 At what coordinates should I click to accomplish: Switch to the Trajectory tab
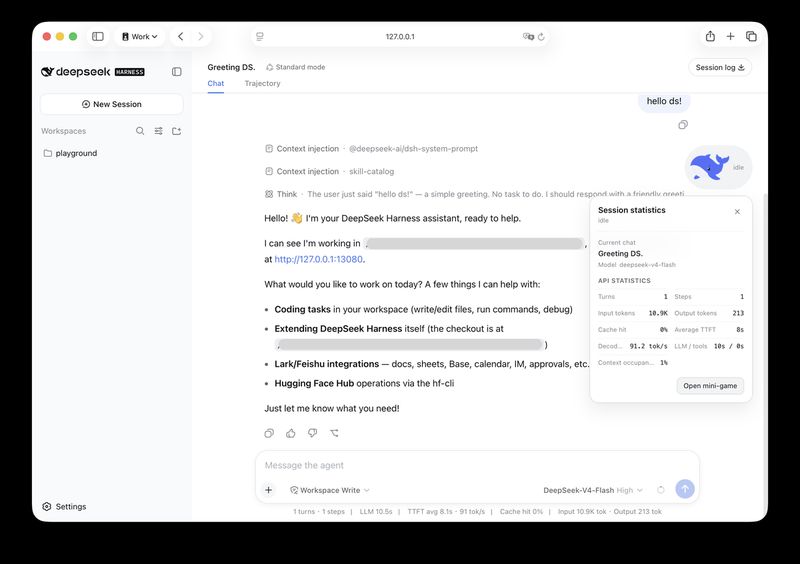click(x=262, y=83)
